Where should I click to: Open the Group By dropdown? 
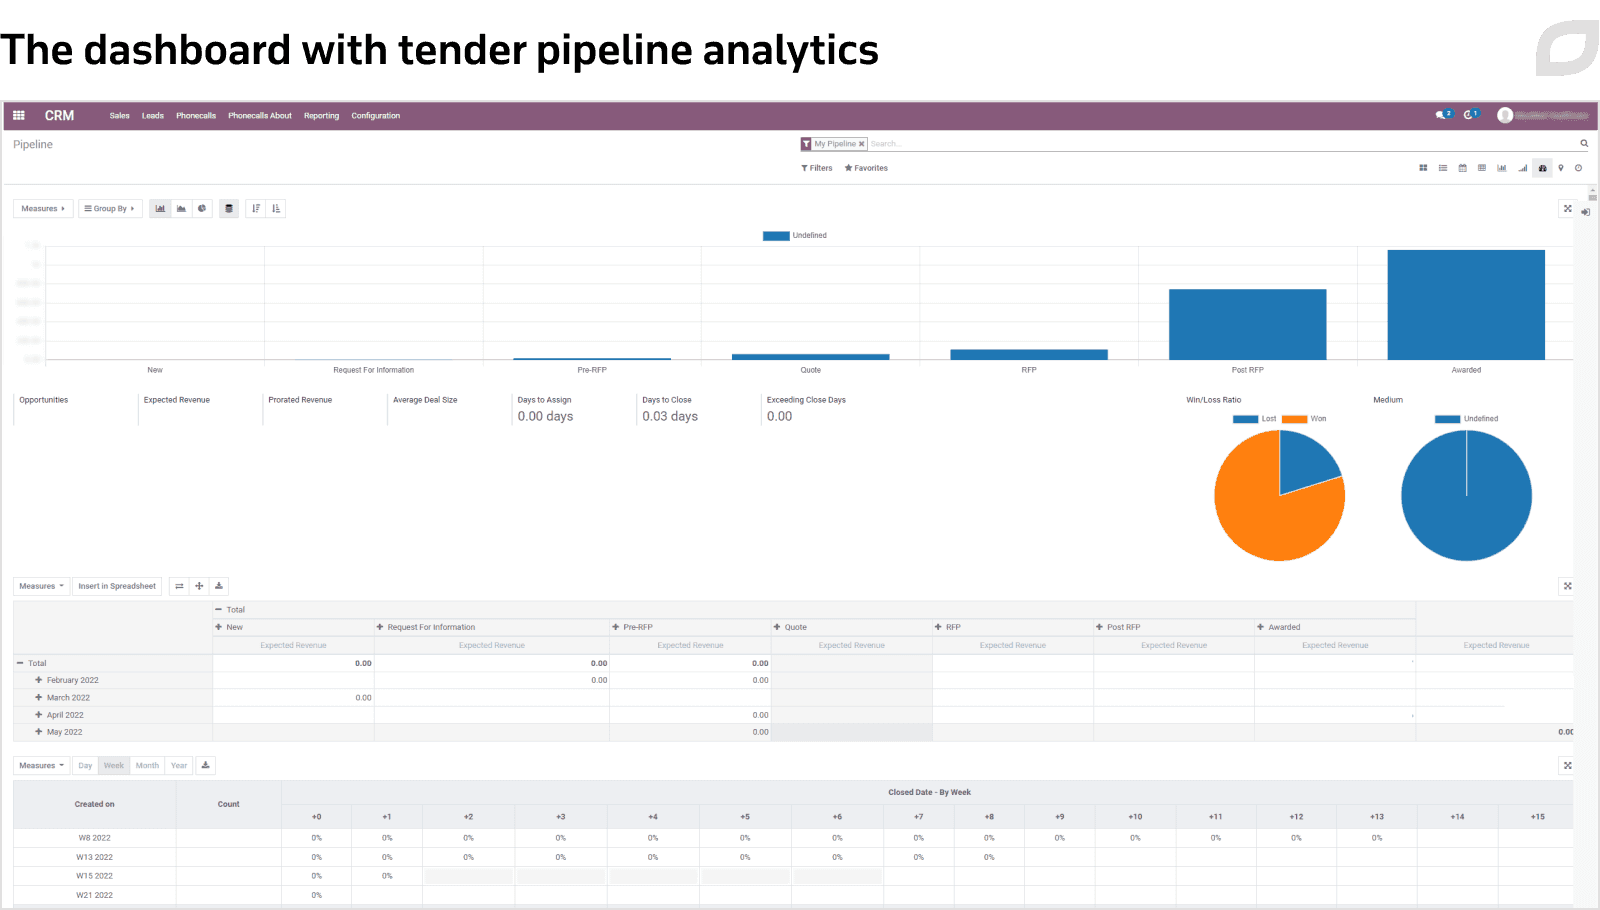(110, 209)
